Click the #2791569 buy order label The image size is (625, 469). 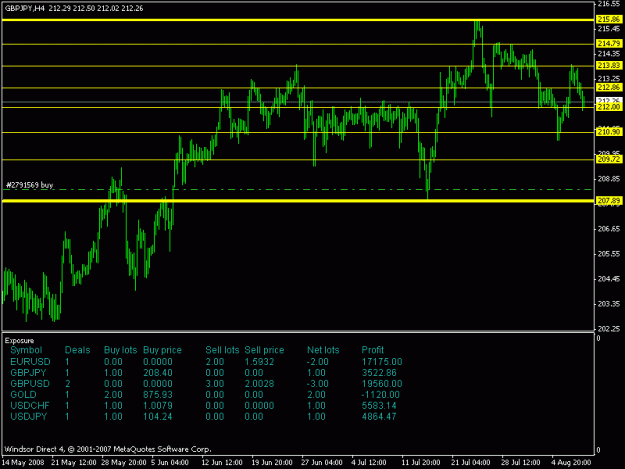click(29, 185)
